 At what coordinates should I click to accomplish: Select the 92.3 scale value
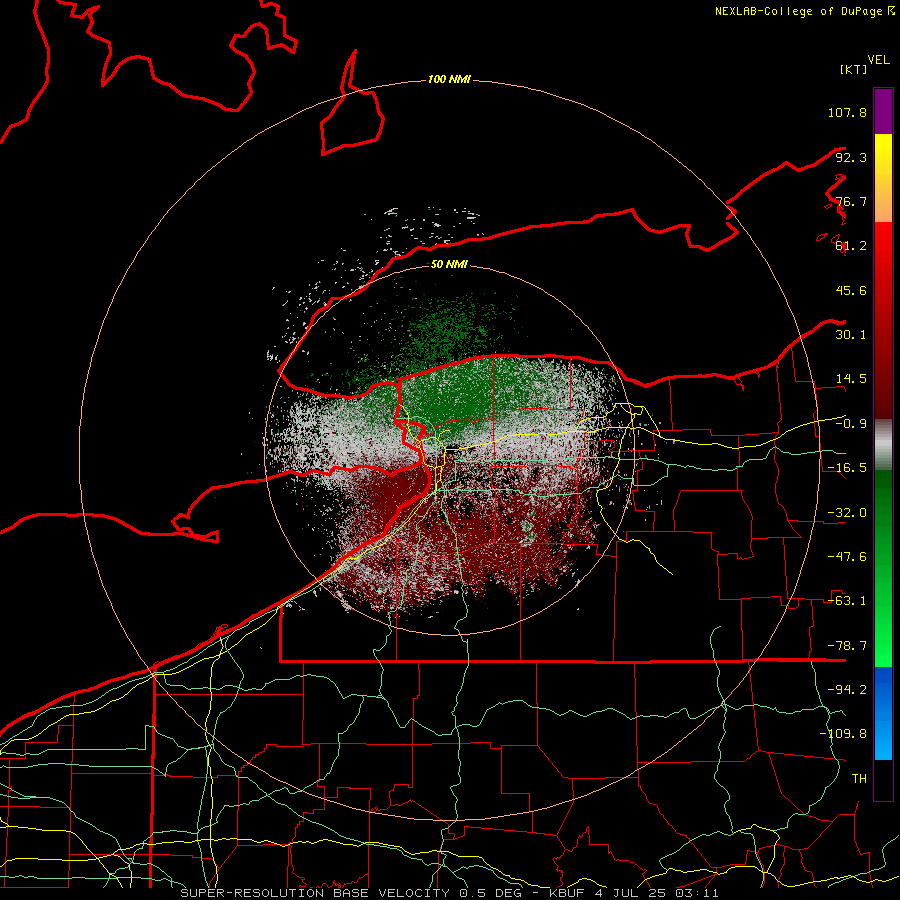(851, 157)
